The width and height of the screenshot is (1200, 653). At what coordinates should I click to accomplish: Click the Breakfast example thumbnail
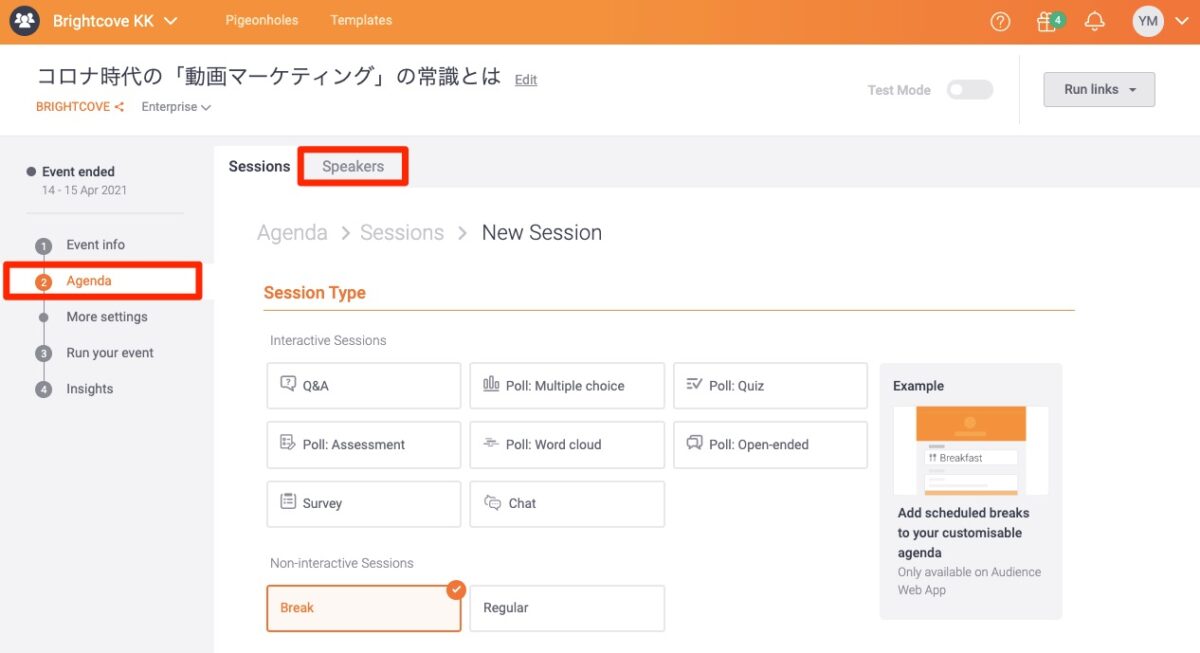pyautogui.click(x=969, y=450)
